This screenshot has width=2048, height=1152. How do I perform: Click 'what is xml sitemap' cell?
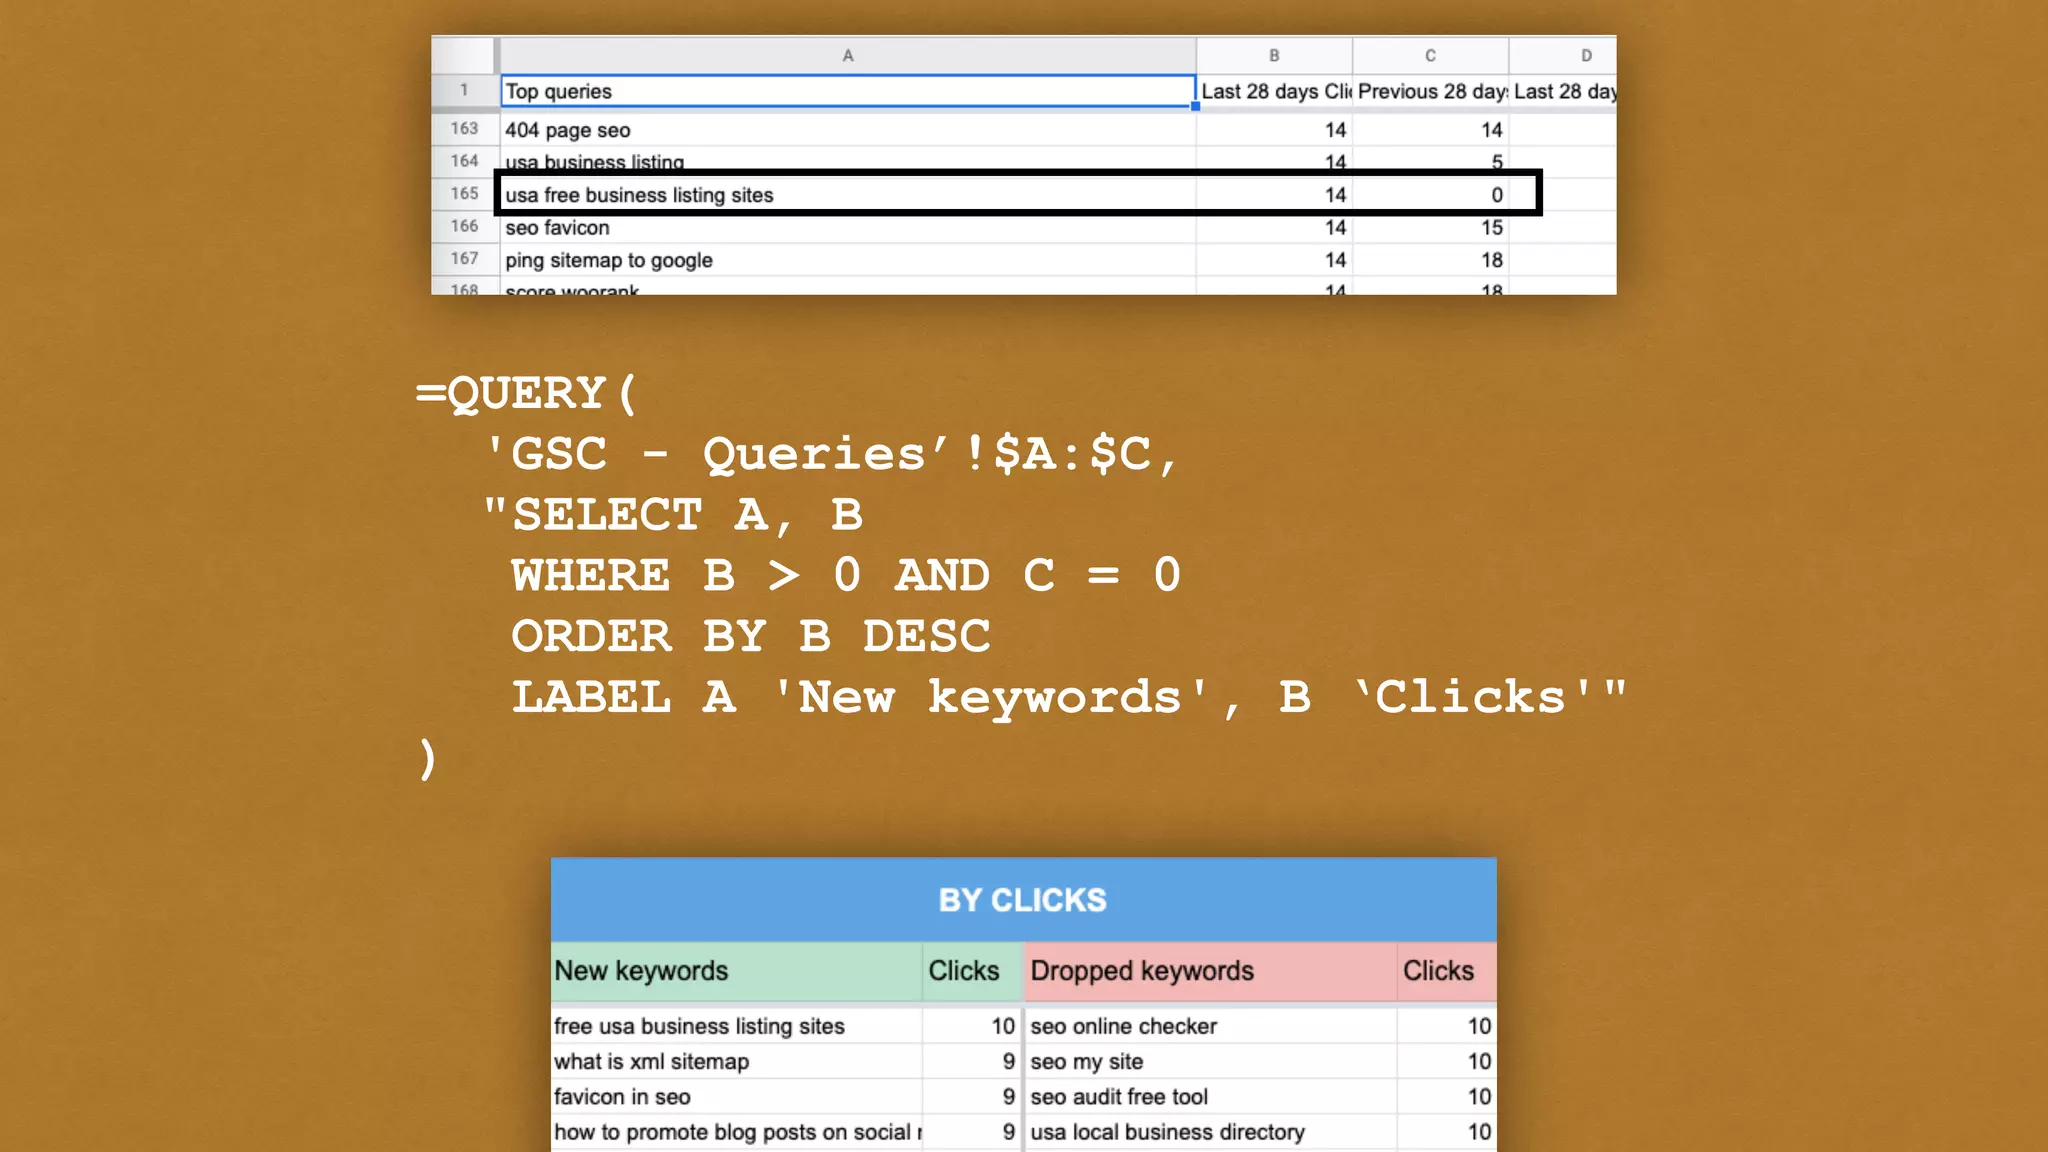(x=736, y=1061)
